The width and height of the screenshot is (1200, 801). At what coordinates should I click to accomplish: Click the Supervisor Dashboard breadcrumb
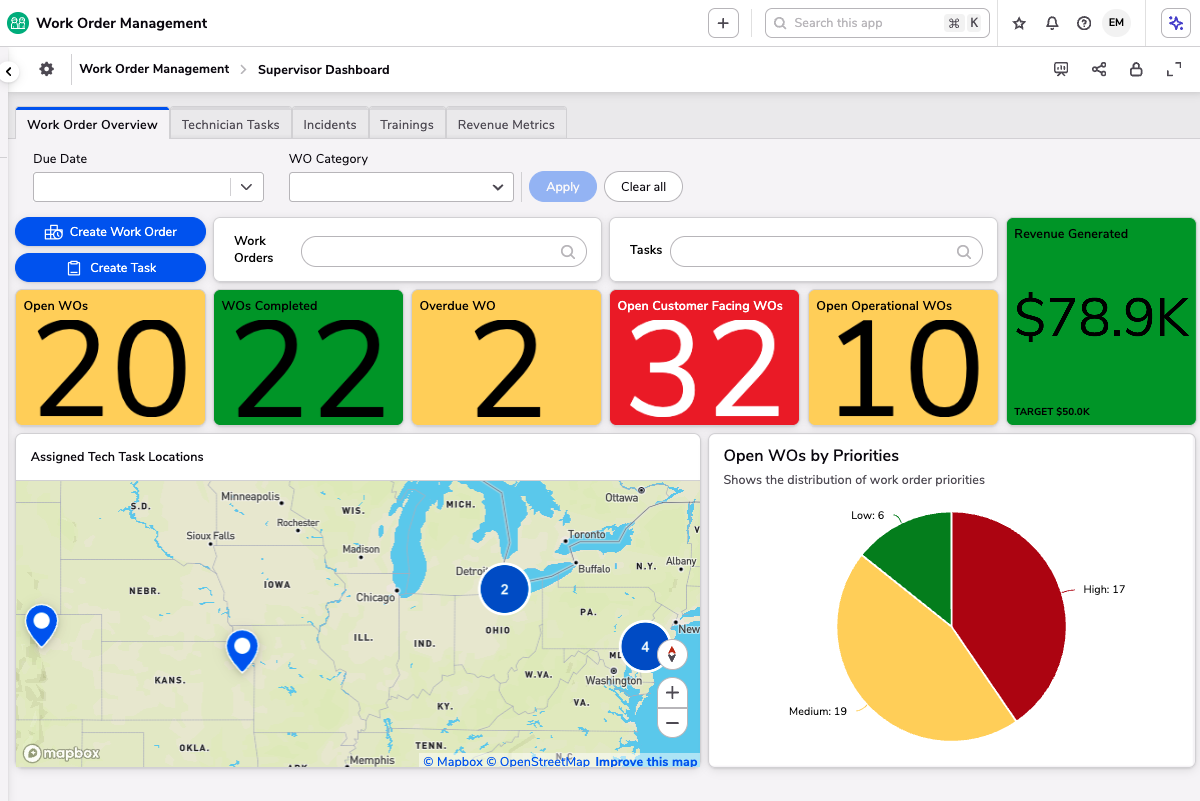tap(324, 70)
